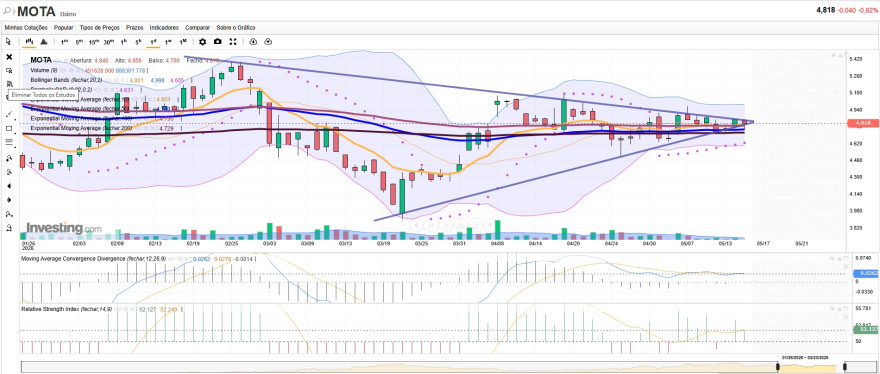This screenshot has height=374, width=880.
Task: Switch to the area chart type icon
Action: [44, 42]
